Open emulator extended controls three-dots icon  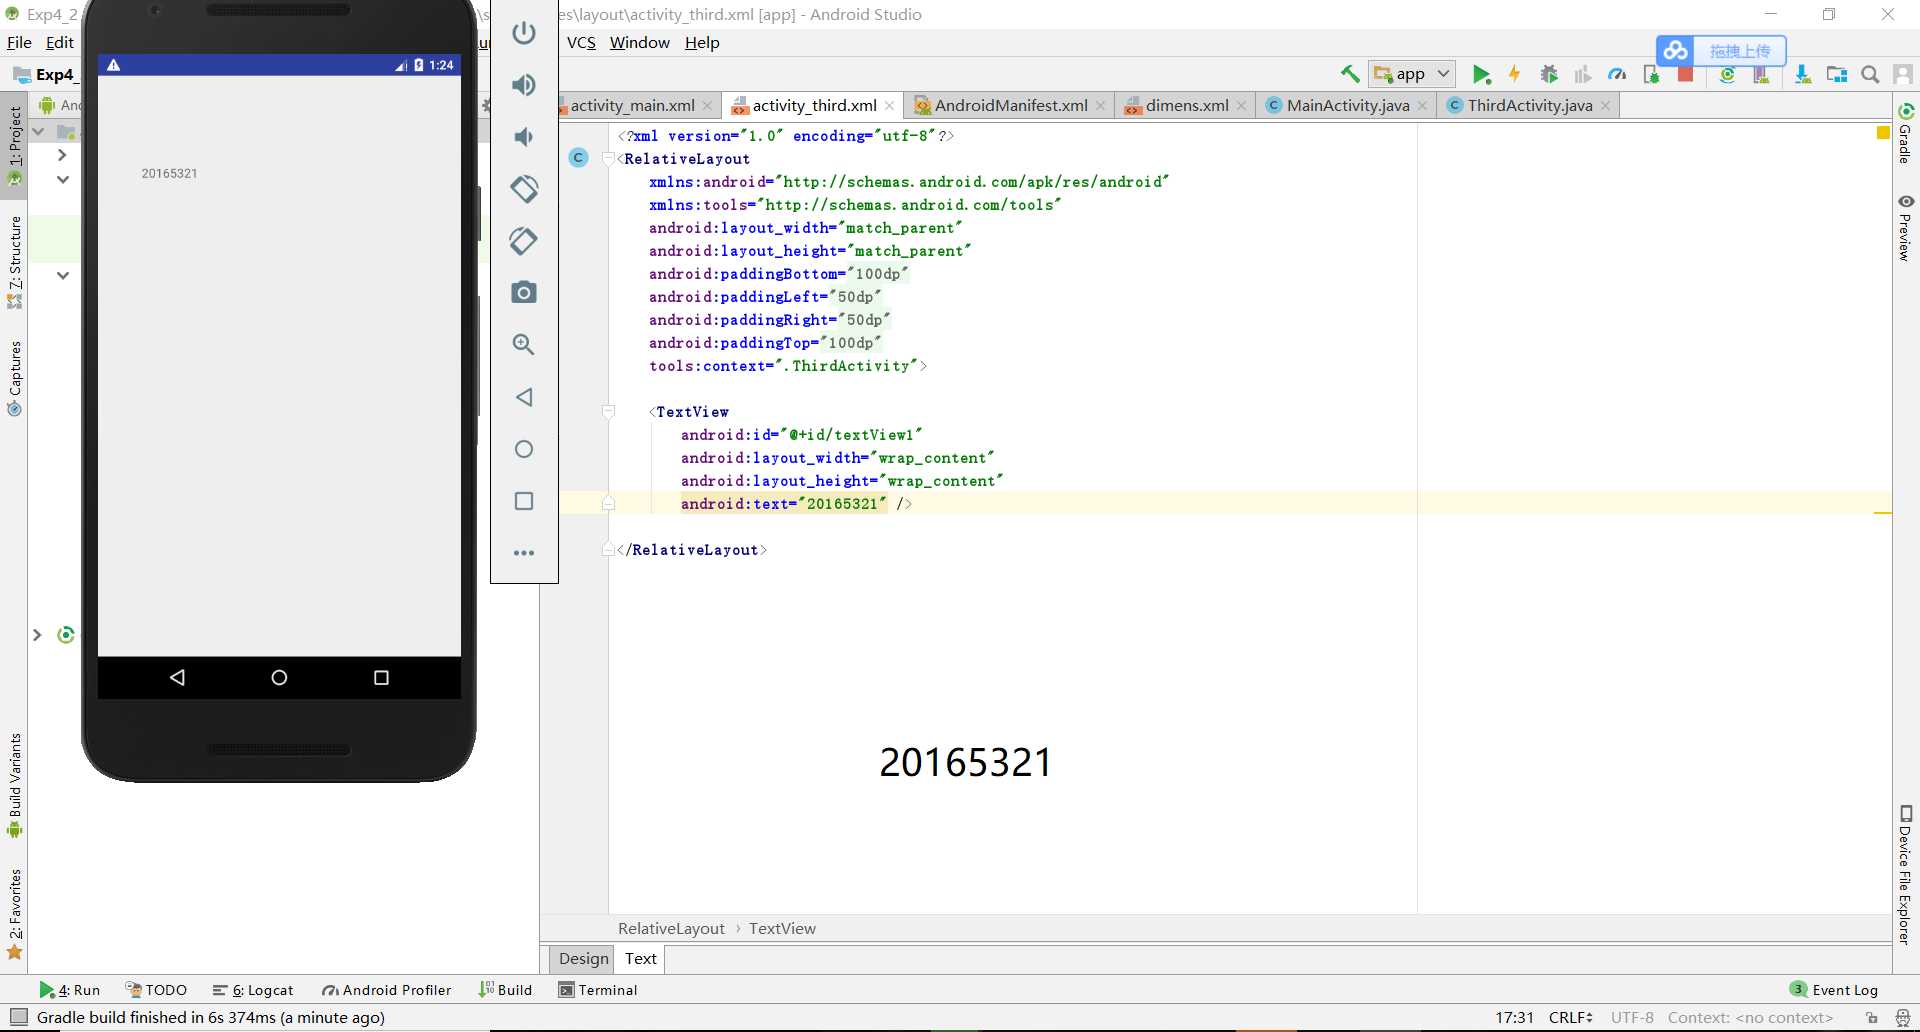[524, 553]
